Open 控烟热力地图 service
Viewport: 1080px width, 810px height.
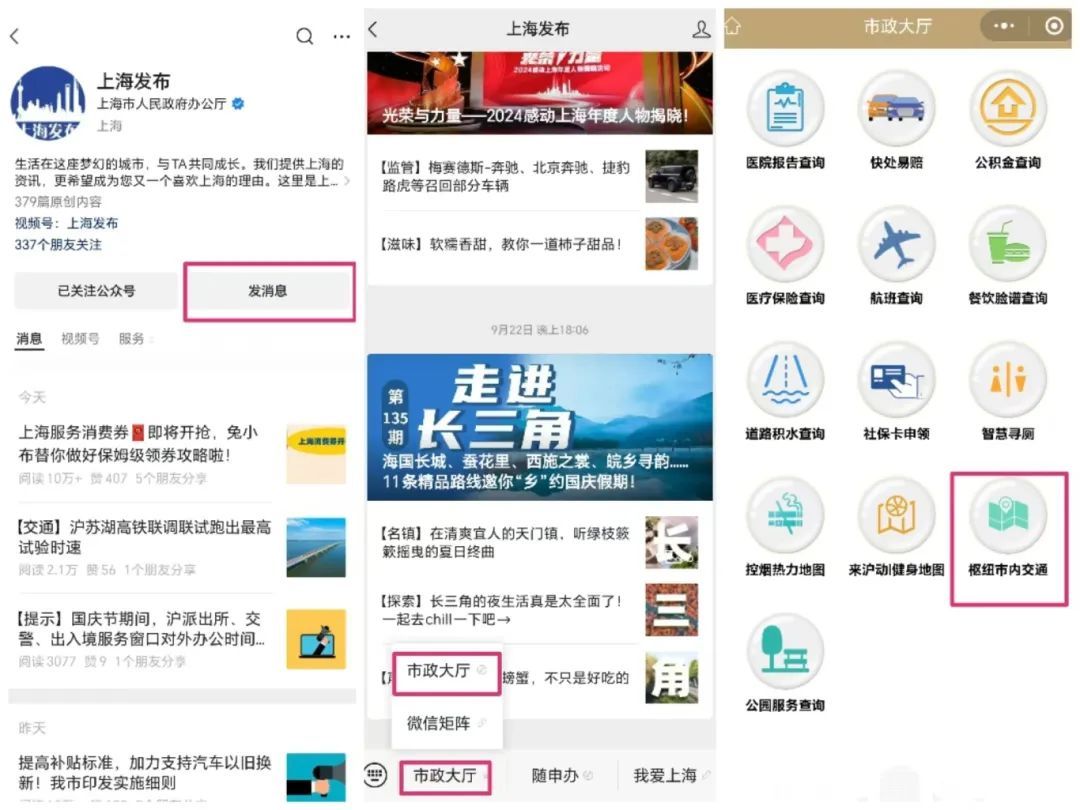[x=785, y=528]
